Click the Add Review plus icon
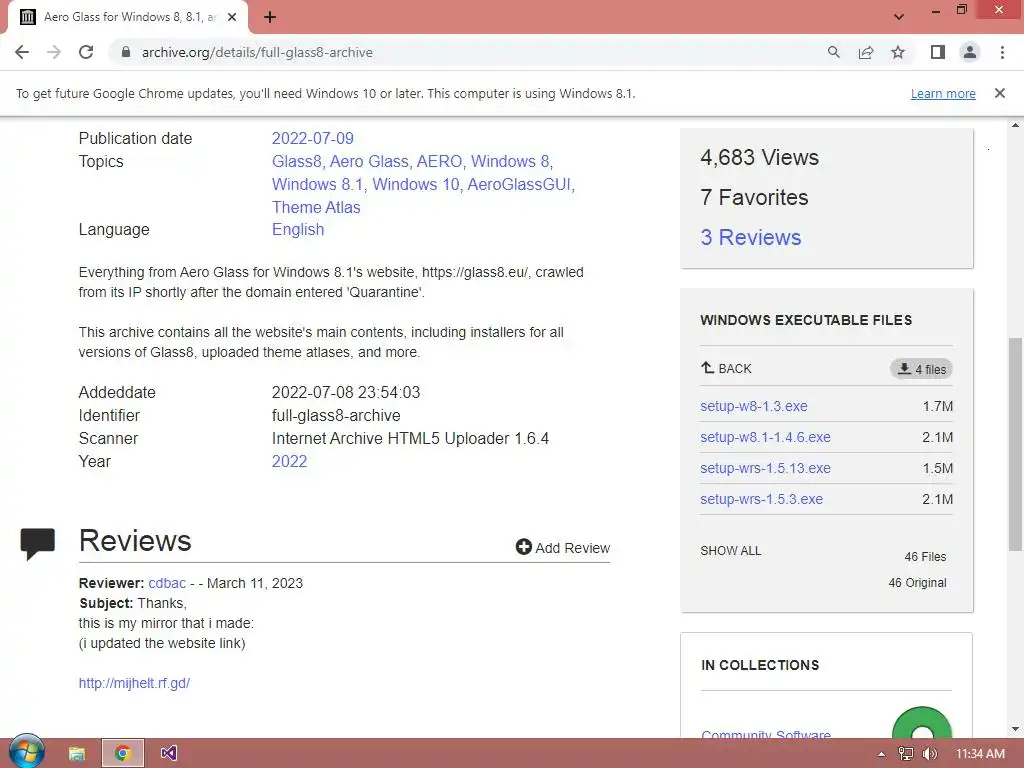 point(523,547)
